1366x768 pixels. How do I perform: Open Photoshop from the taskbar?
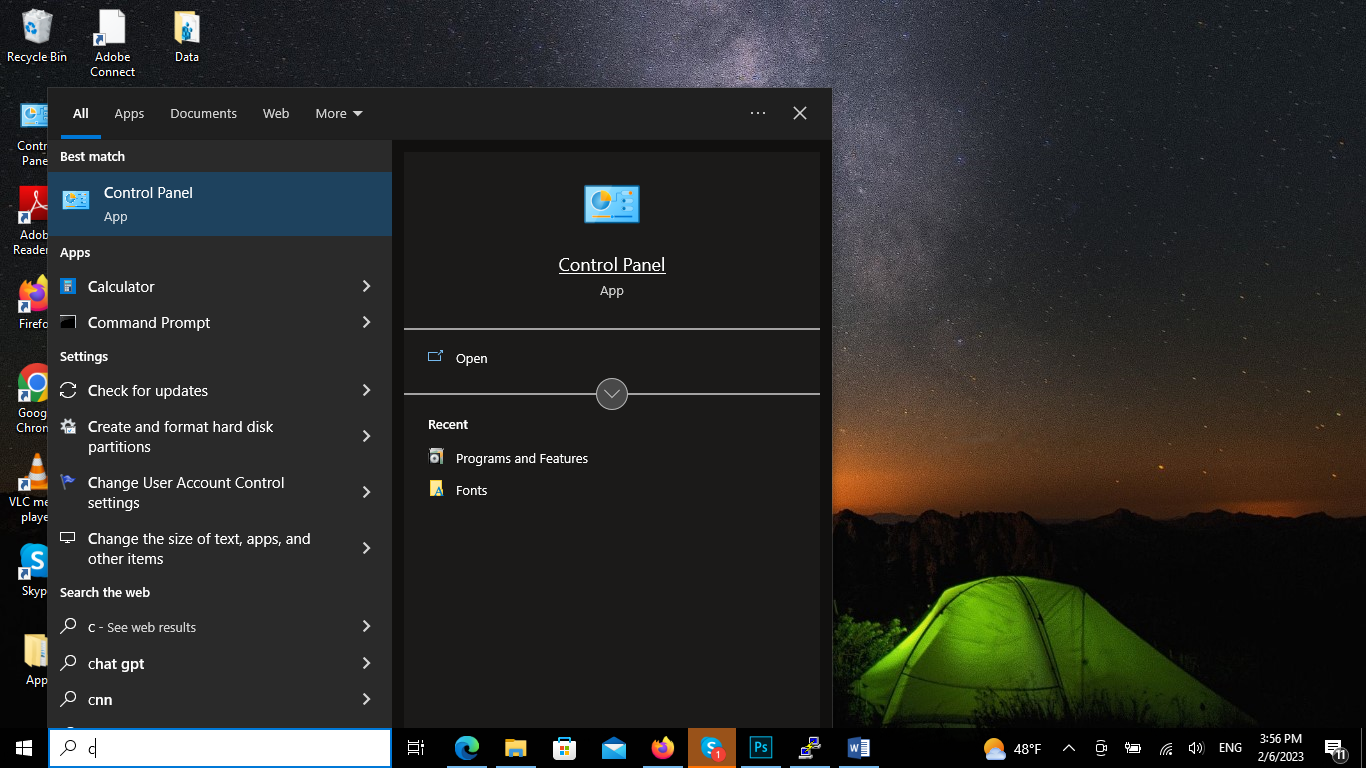click(x=761, y=748)
